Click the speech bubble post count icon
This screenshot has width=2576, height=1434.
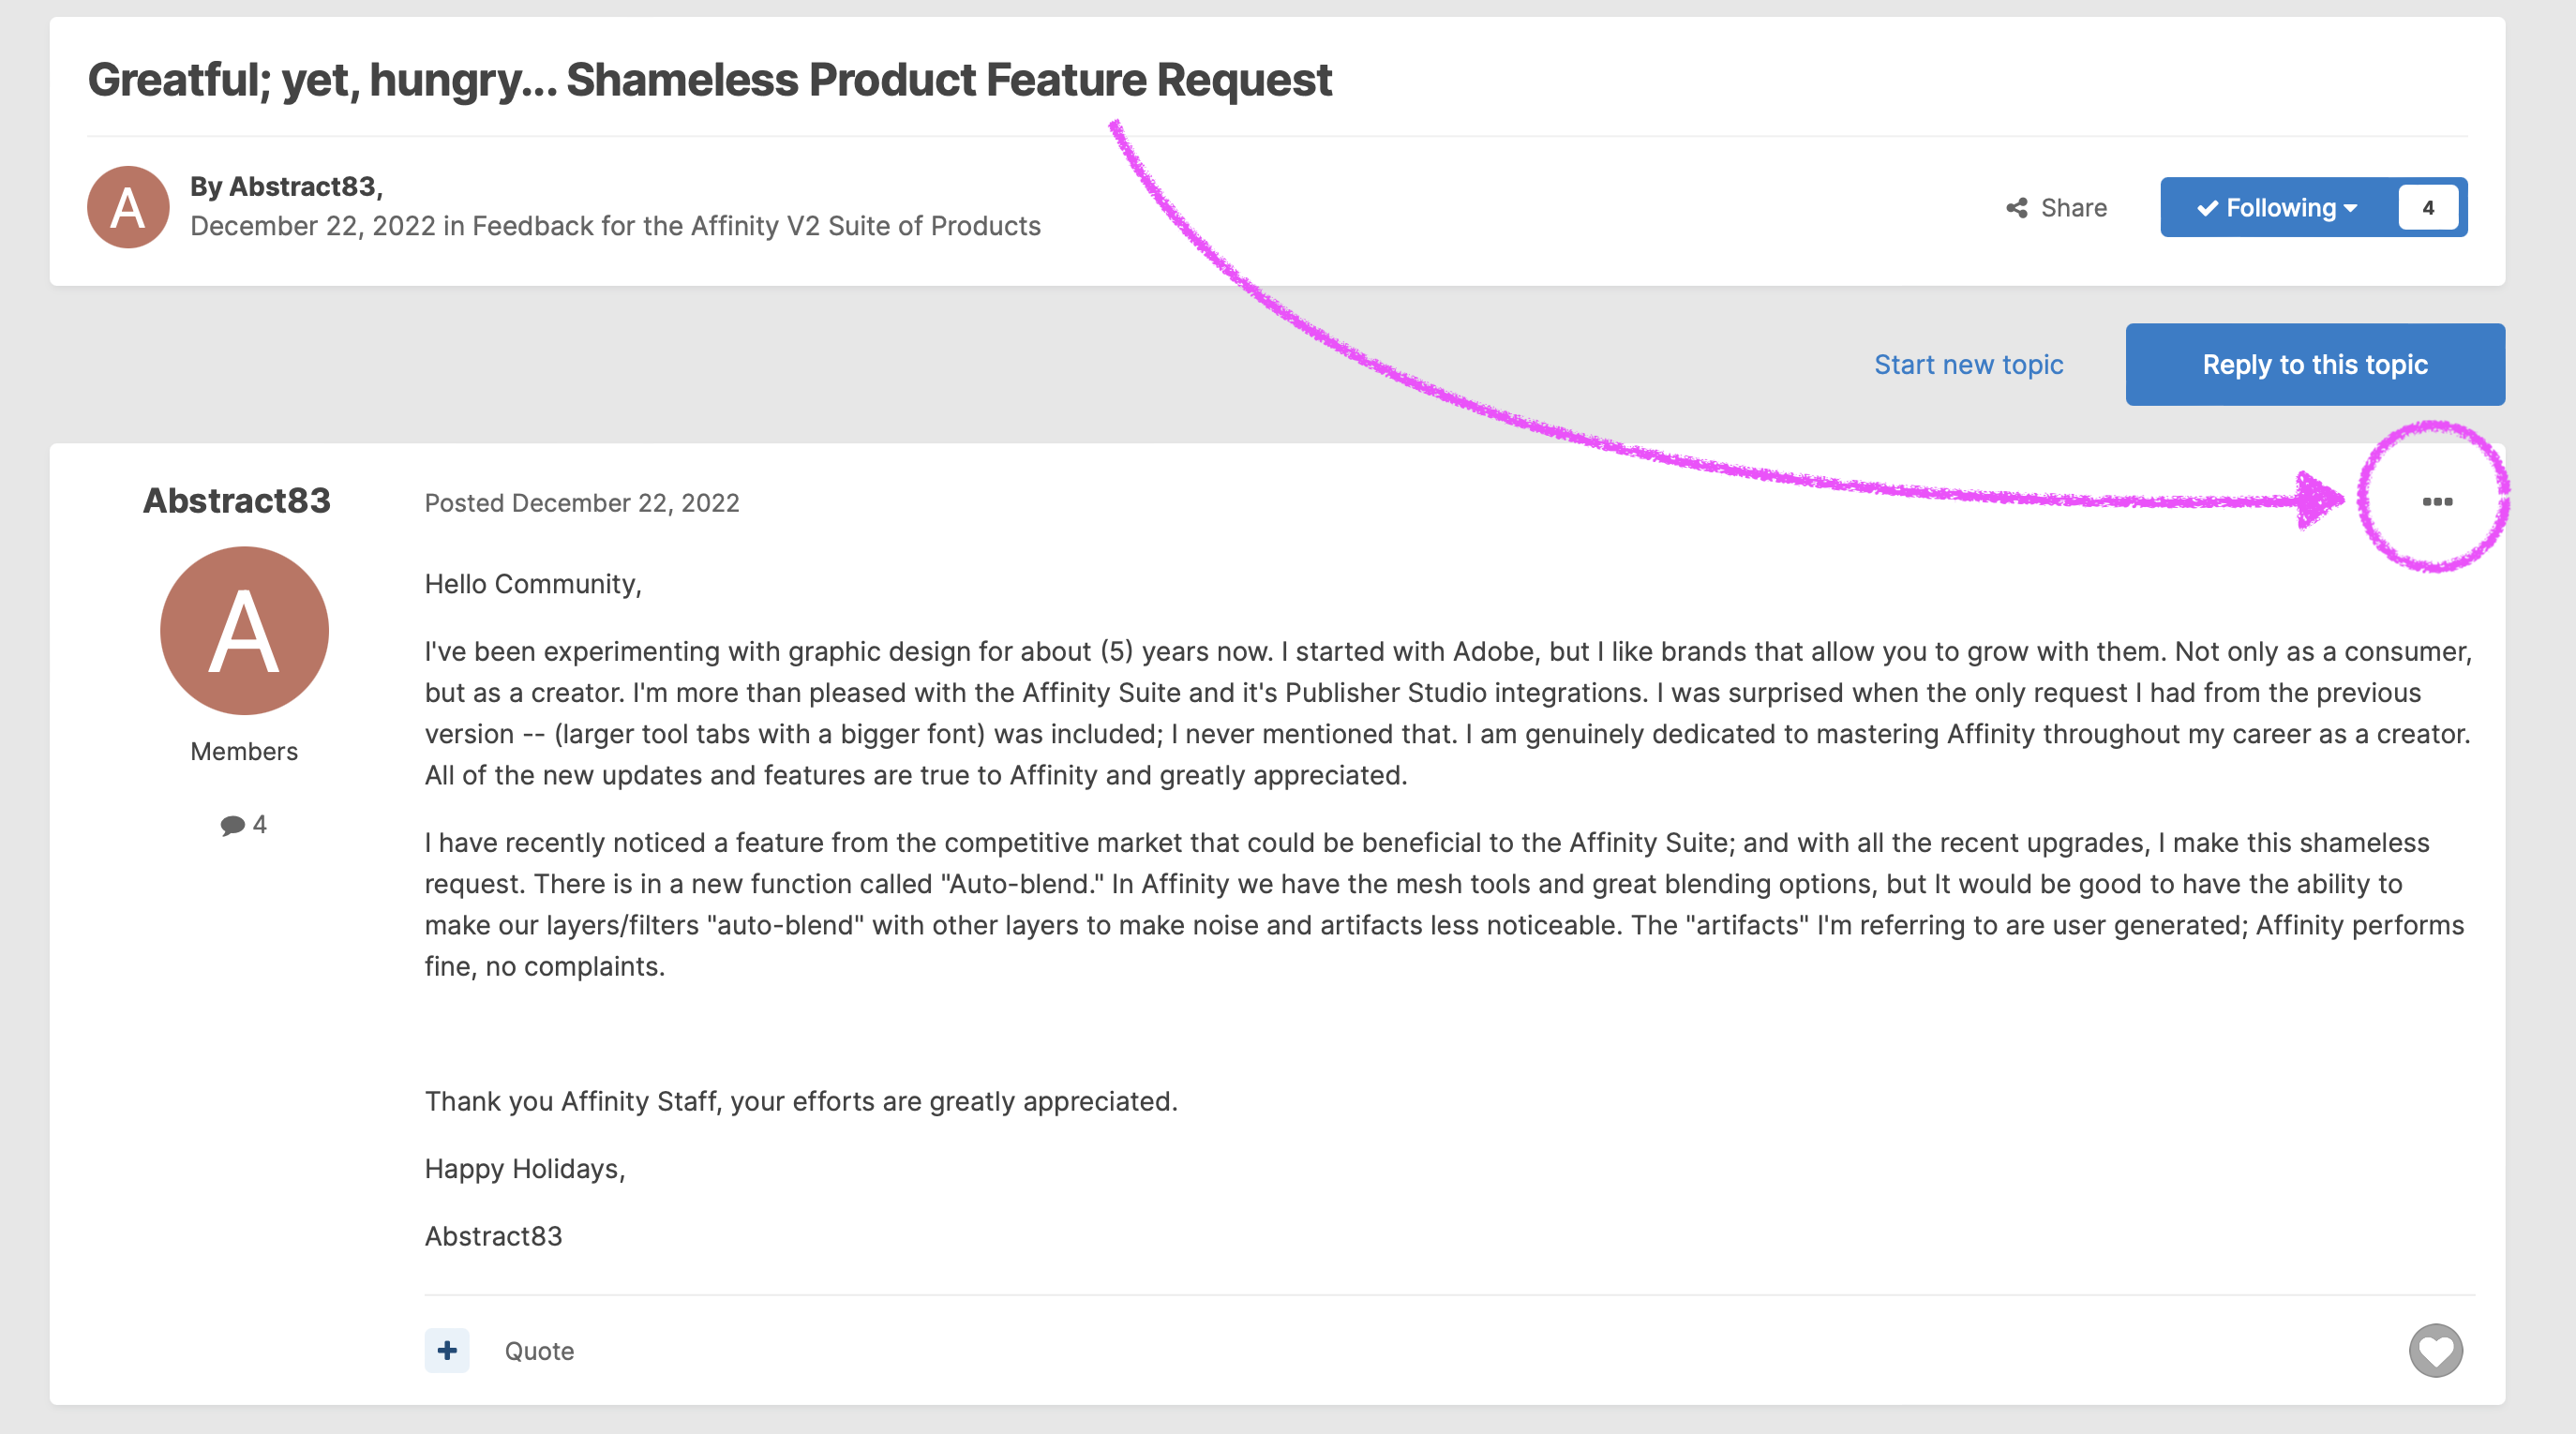point(232,825)
